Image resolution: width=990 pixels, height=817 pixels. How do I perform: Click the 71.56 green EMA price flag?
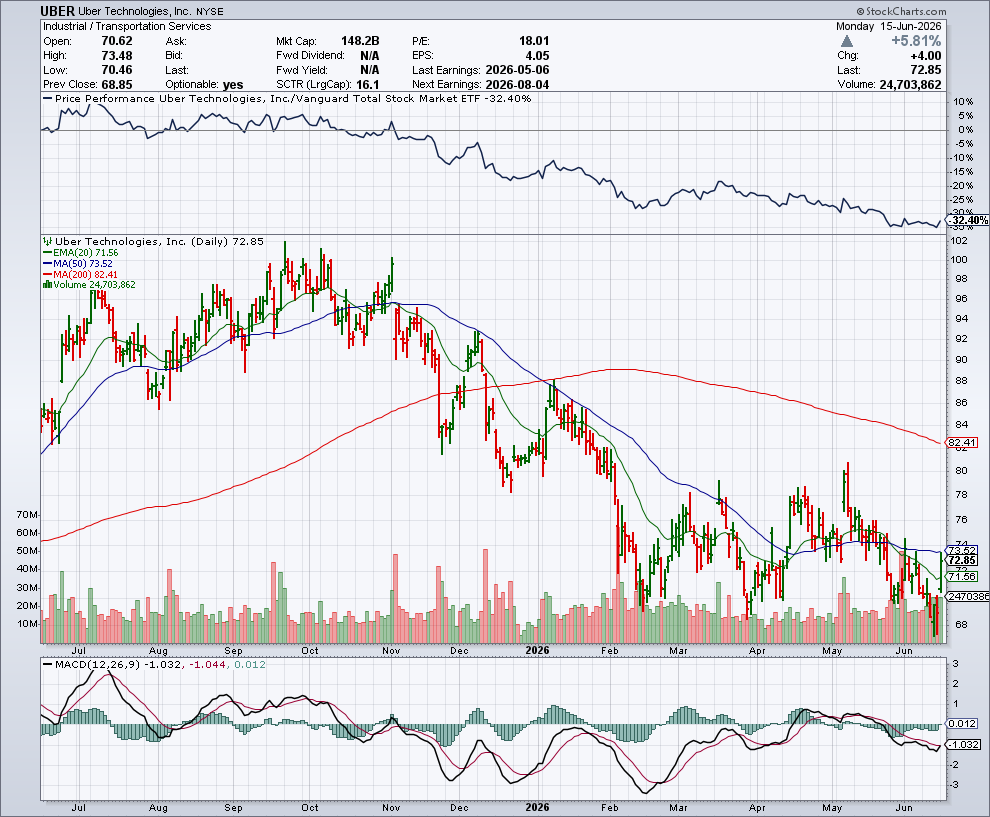[963, 576]
